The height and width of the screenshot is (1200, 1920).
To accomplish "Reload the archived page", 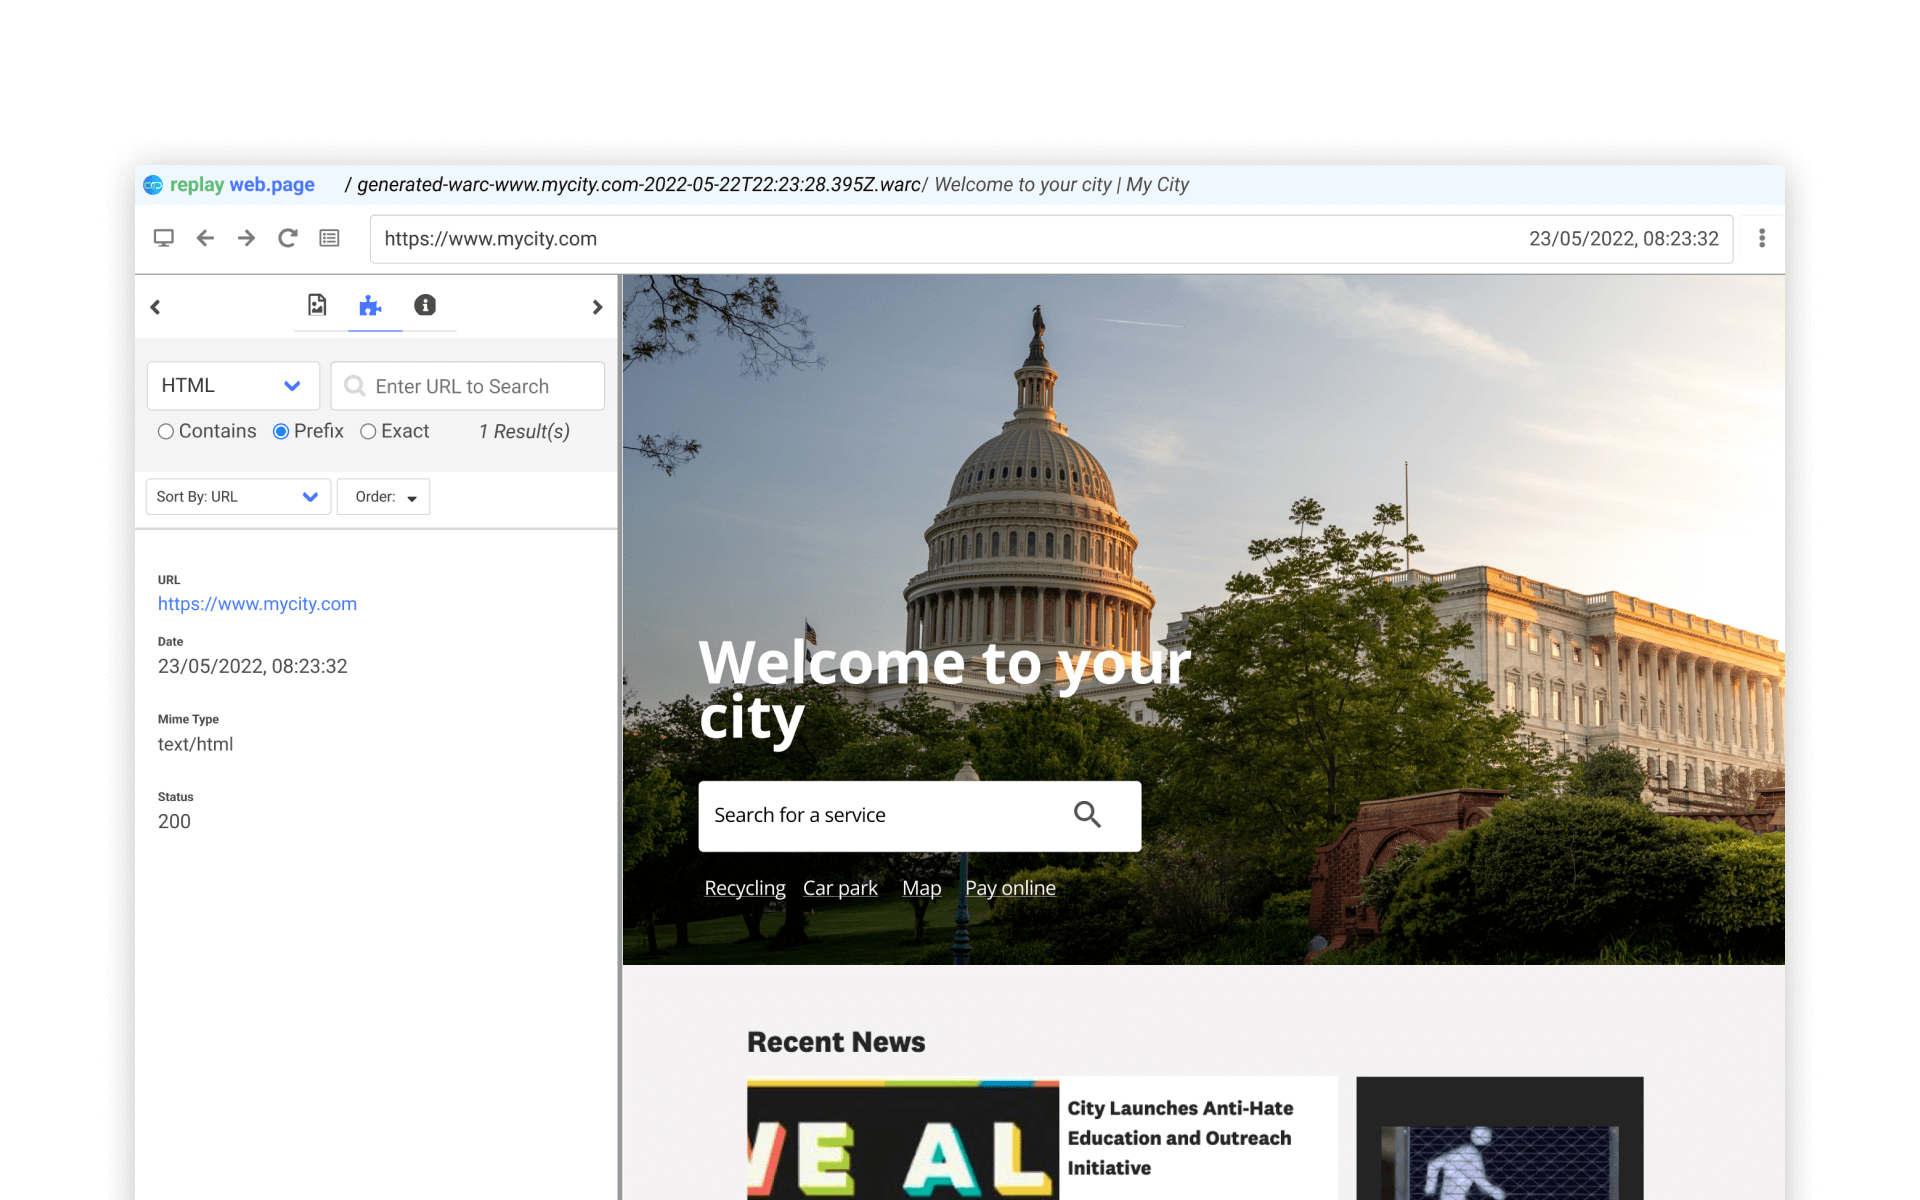I will 288,238.
